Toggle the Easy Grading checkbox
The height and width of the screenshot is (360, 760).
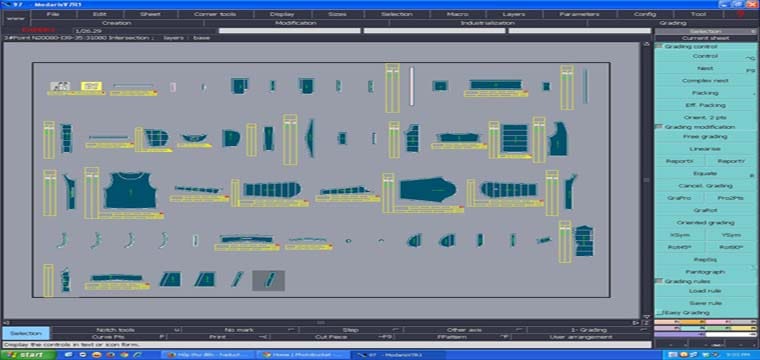tap(659, 313)
